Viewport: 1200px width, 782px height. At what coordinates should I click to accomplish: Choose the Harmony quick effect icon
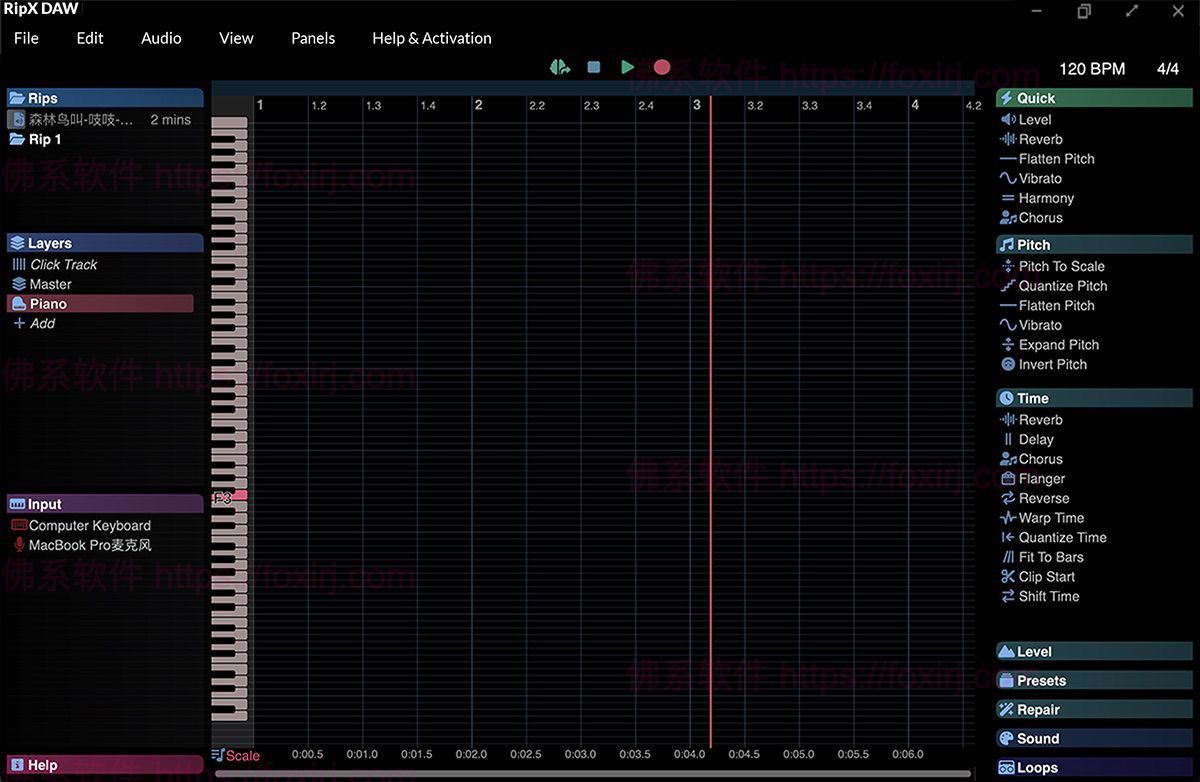(x=1008, y=199)
